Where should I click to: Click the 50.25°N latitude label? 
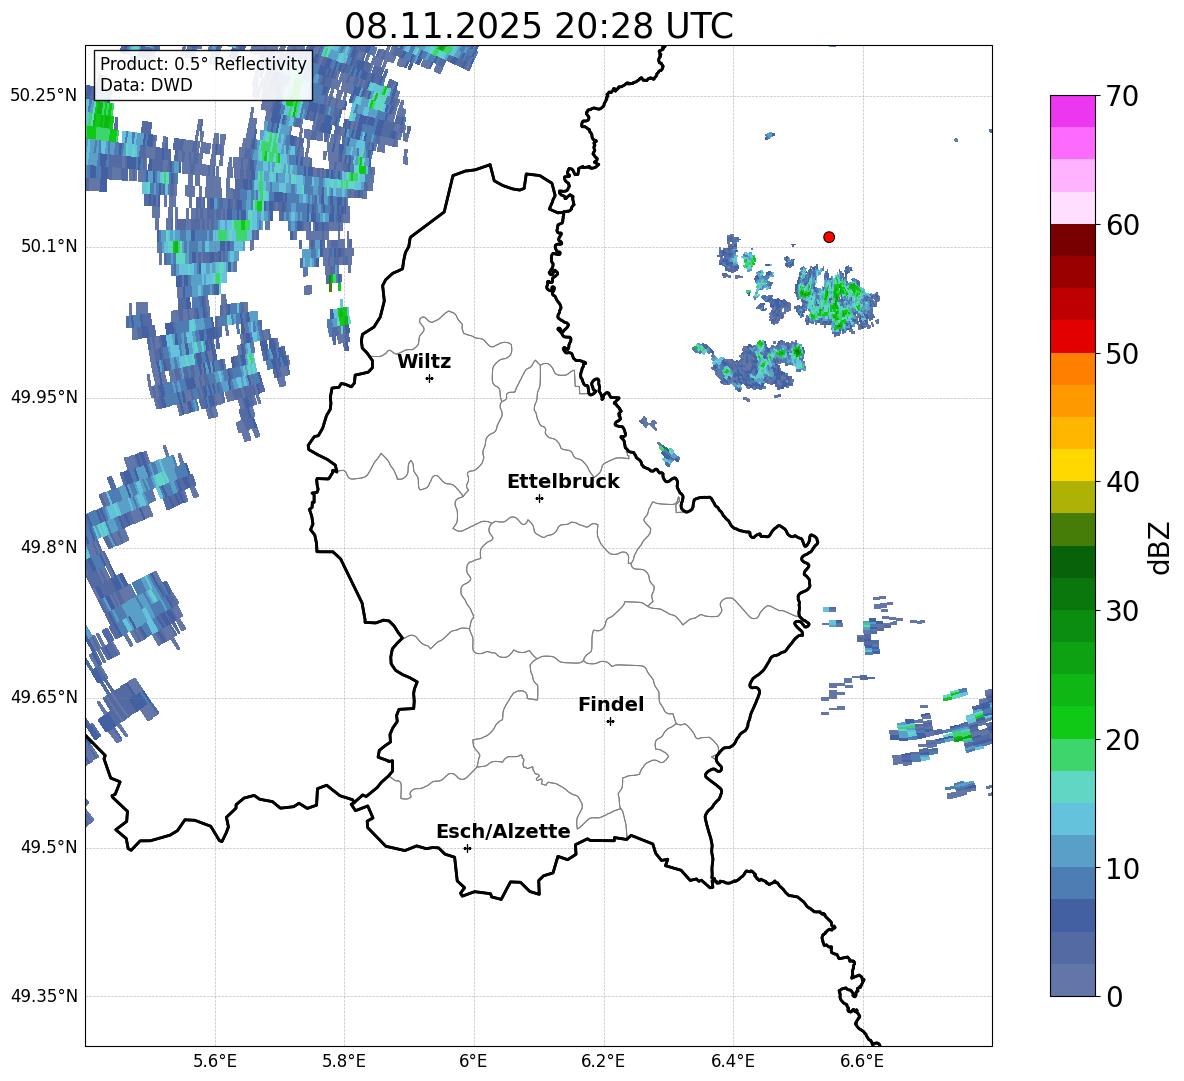44,96
